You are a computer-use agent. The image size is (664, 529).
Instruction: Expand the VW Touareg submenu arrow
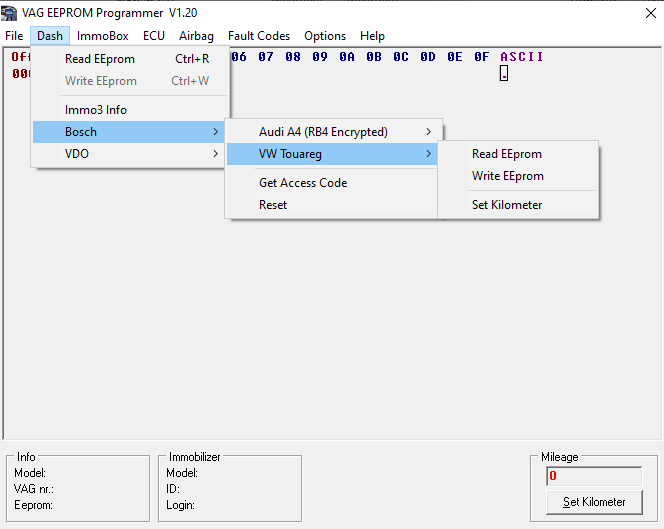coord(429,154)
